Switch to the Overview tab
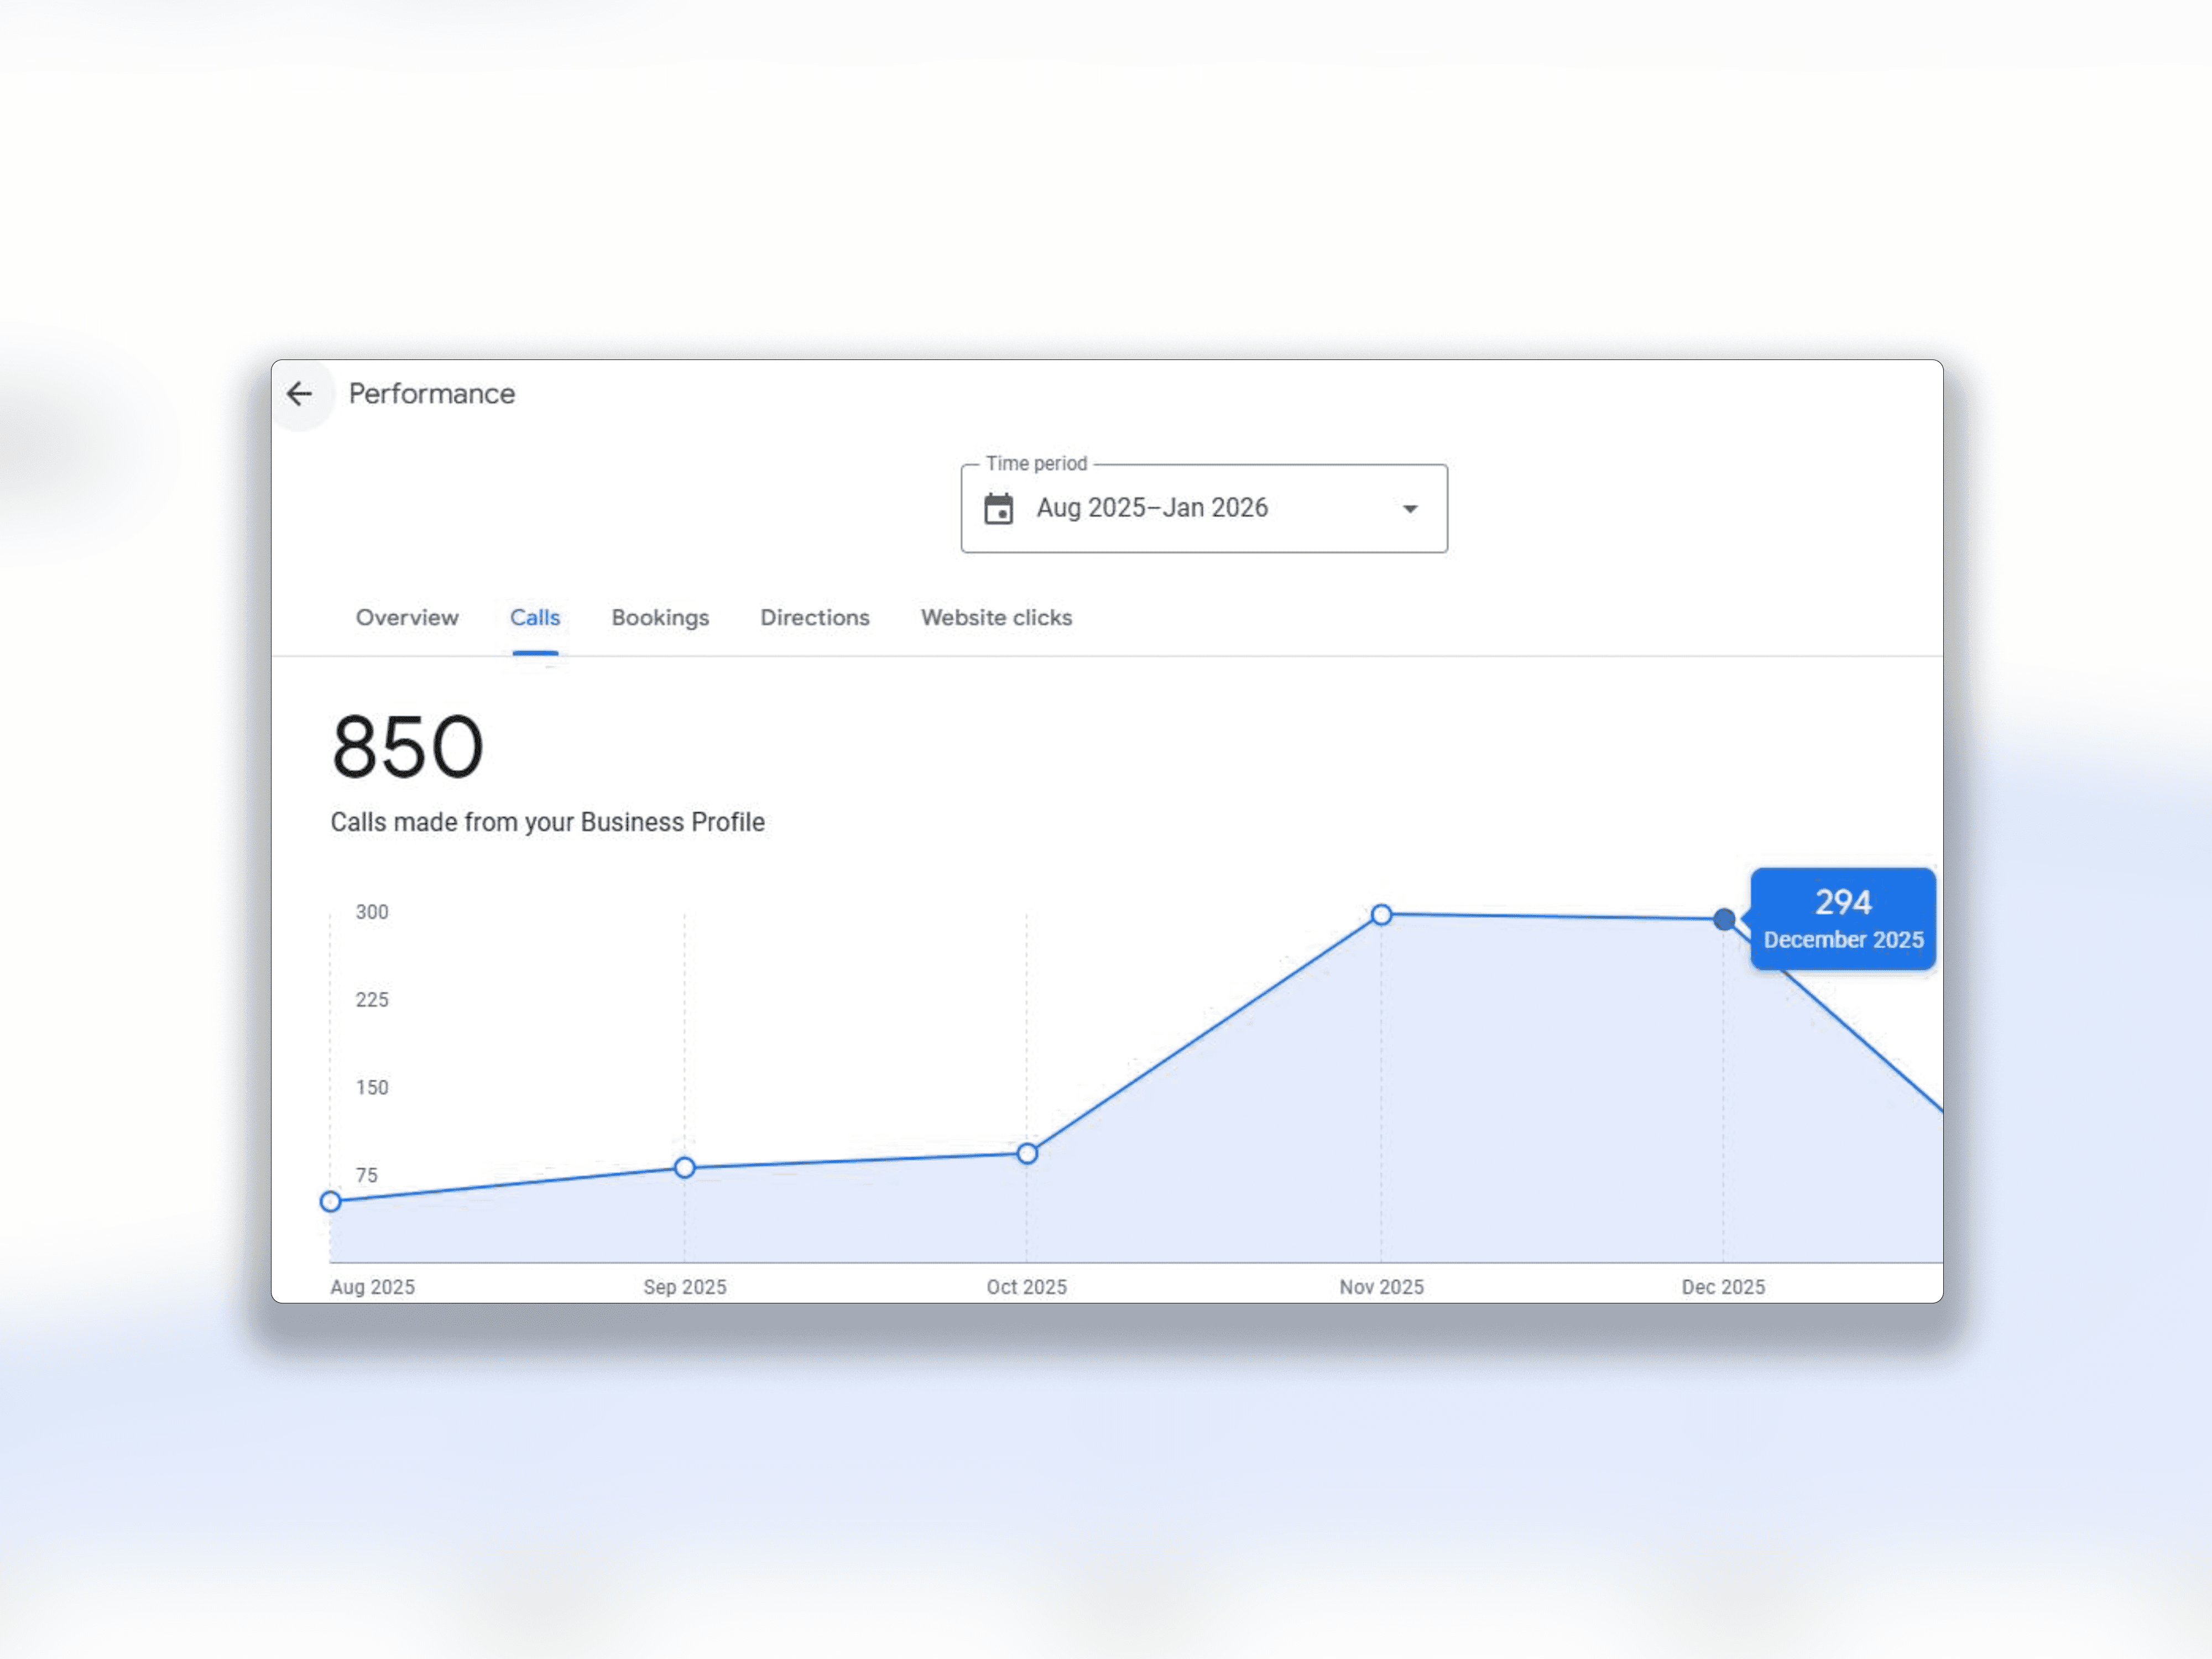Viewport: 2212px width, 1659px height. [x=407, y=618]
